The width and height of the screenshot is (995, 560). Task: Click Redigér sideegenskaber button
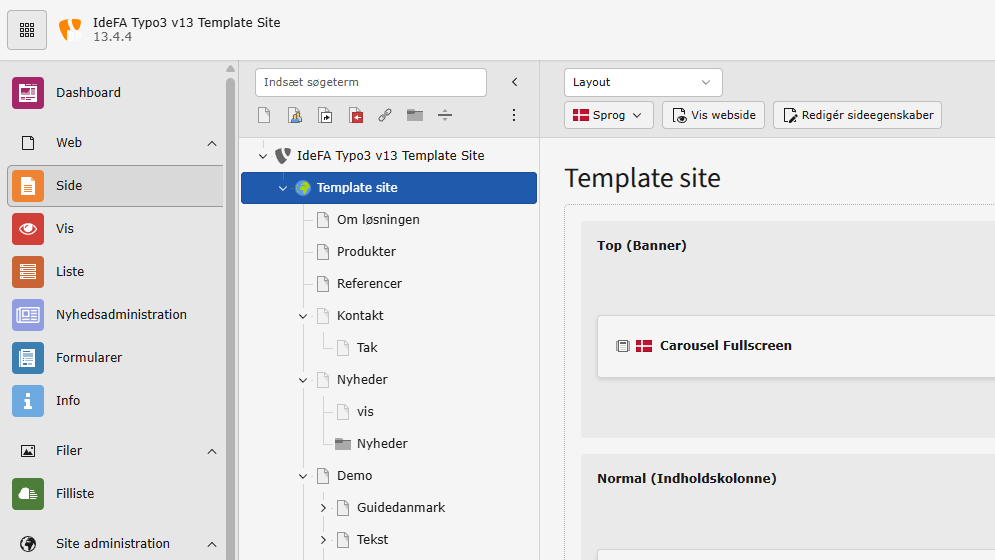coord(857,115)
